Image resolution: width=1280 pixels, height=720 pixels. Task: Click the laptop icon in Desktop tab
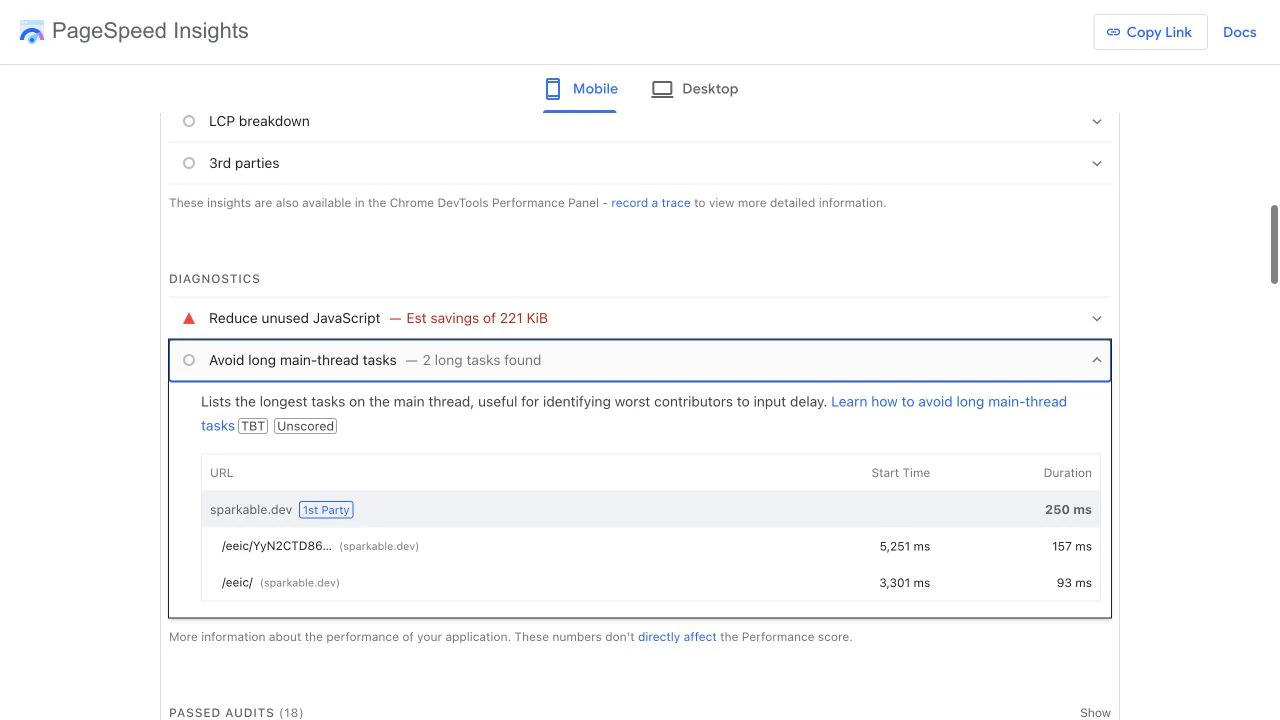point(662,89)
